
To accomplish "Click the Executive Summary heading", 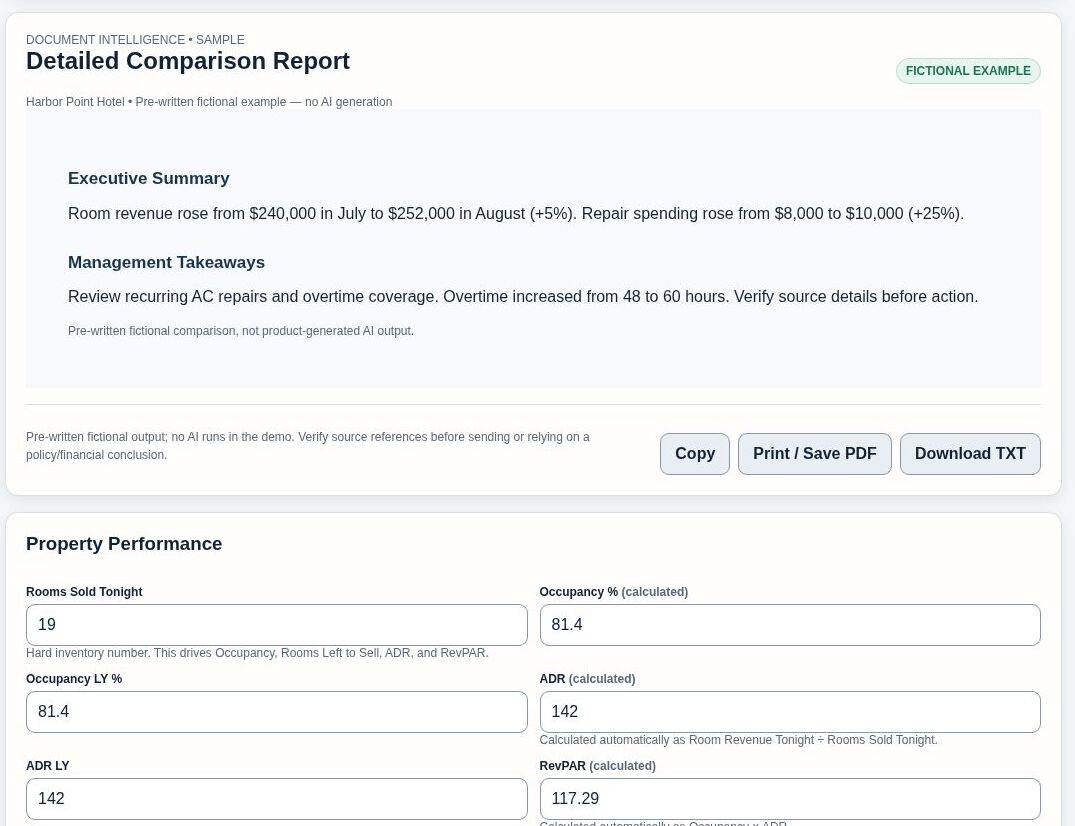I will click(x=149, y=178).
